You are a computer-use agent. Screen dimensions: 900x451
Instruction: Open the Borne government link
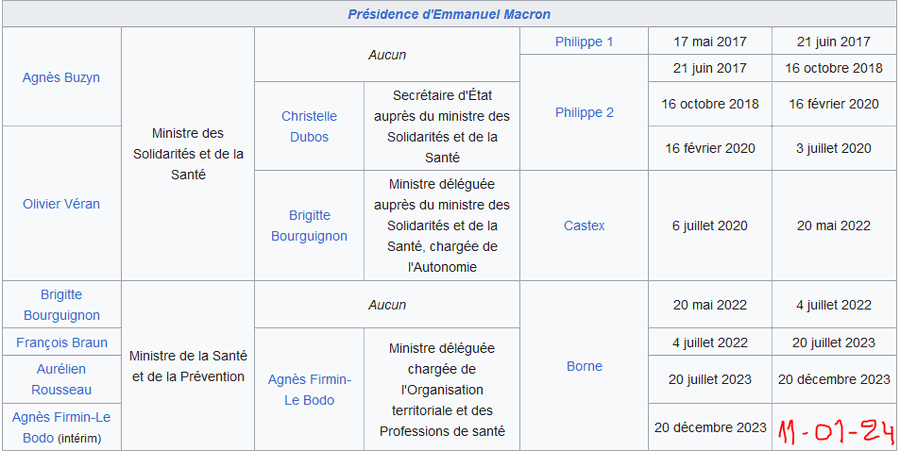(x=584, y=366)
